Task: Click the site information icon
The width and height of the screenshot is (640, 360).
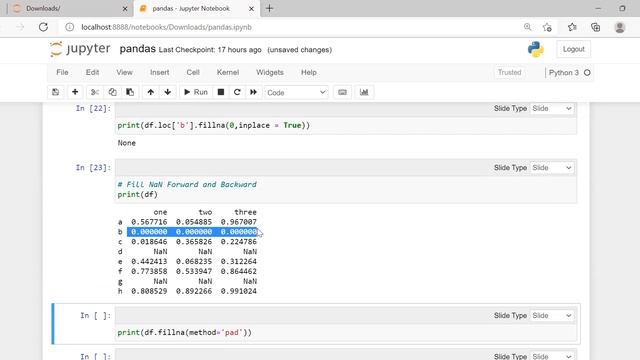Action: (70, 27)
